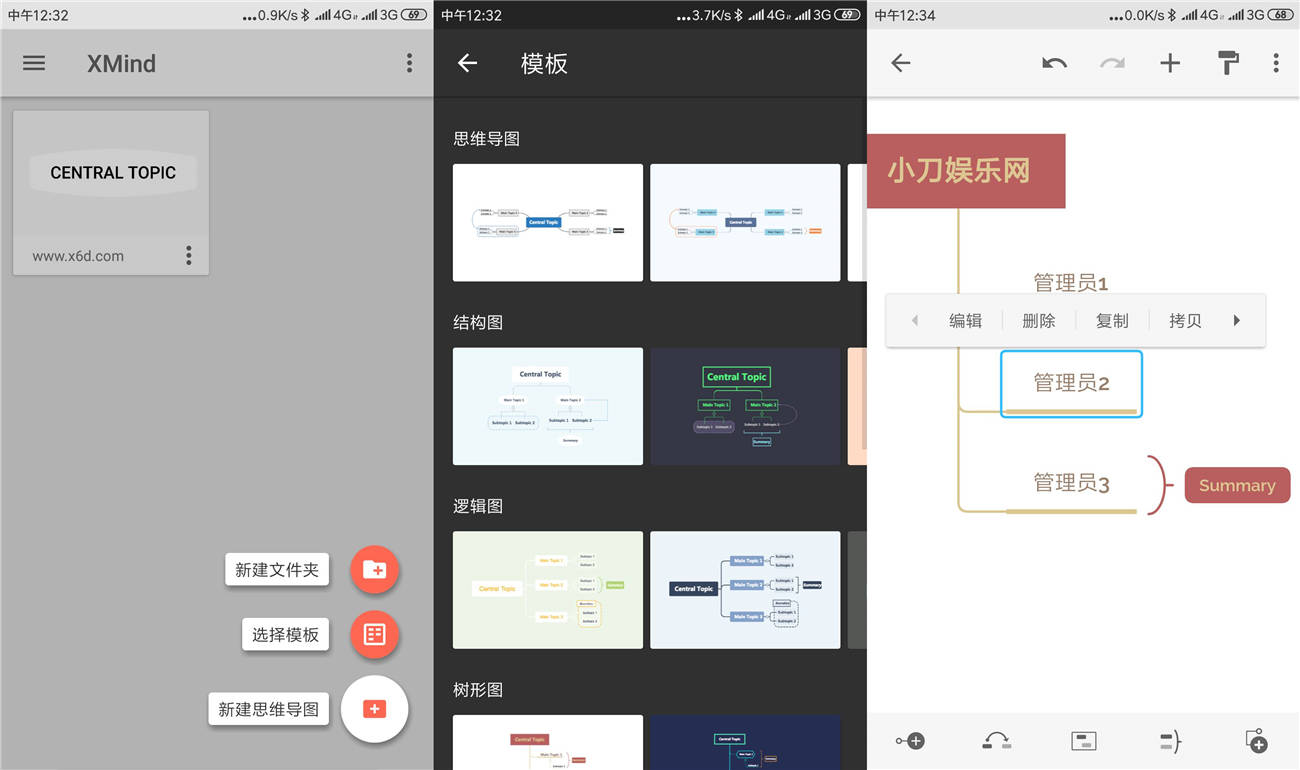Tap the red new folder icon

click(374, 570)
